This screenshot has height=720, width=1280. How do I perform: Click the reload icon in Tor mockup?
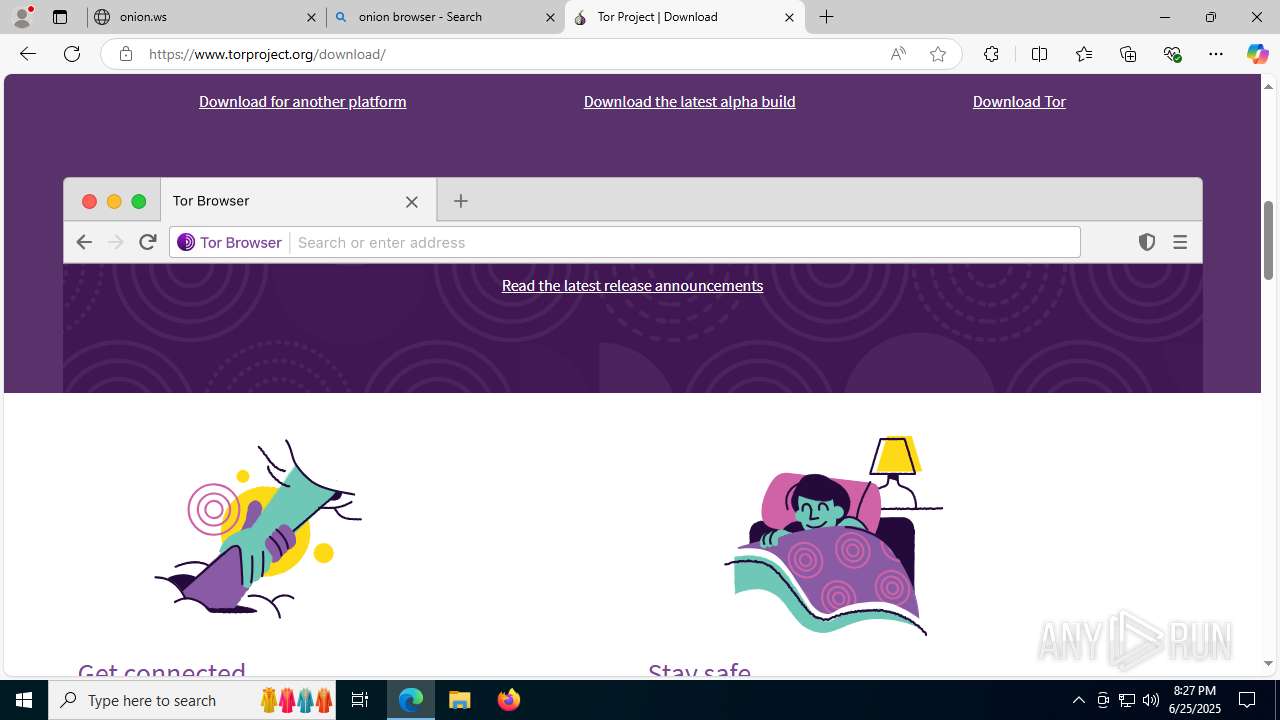point(148,242)
